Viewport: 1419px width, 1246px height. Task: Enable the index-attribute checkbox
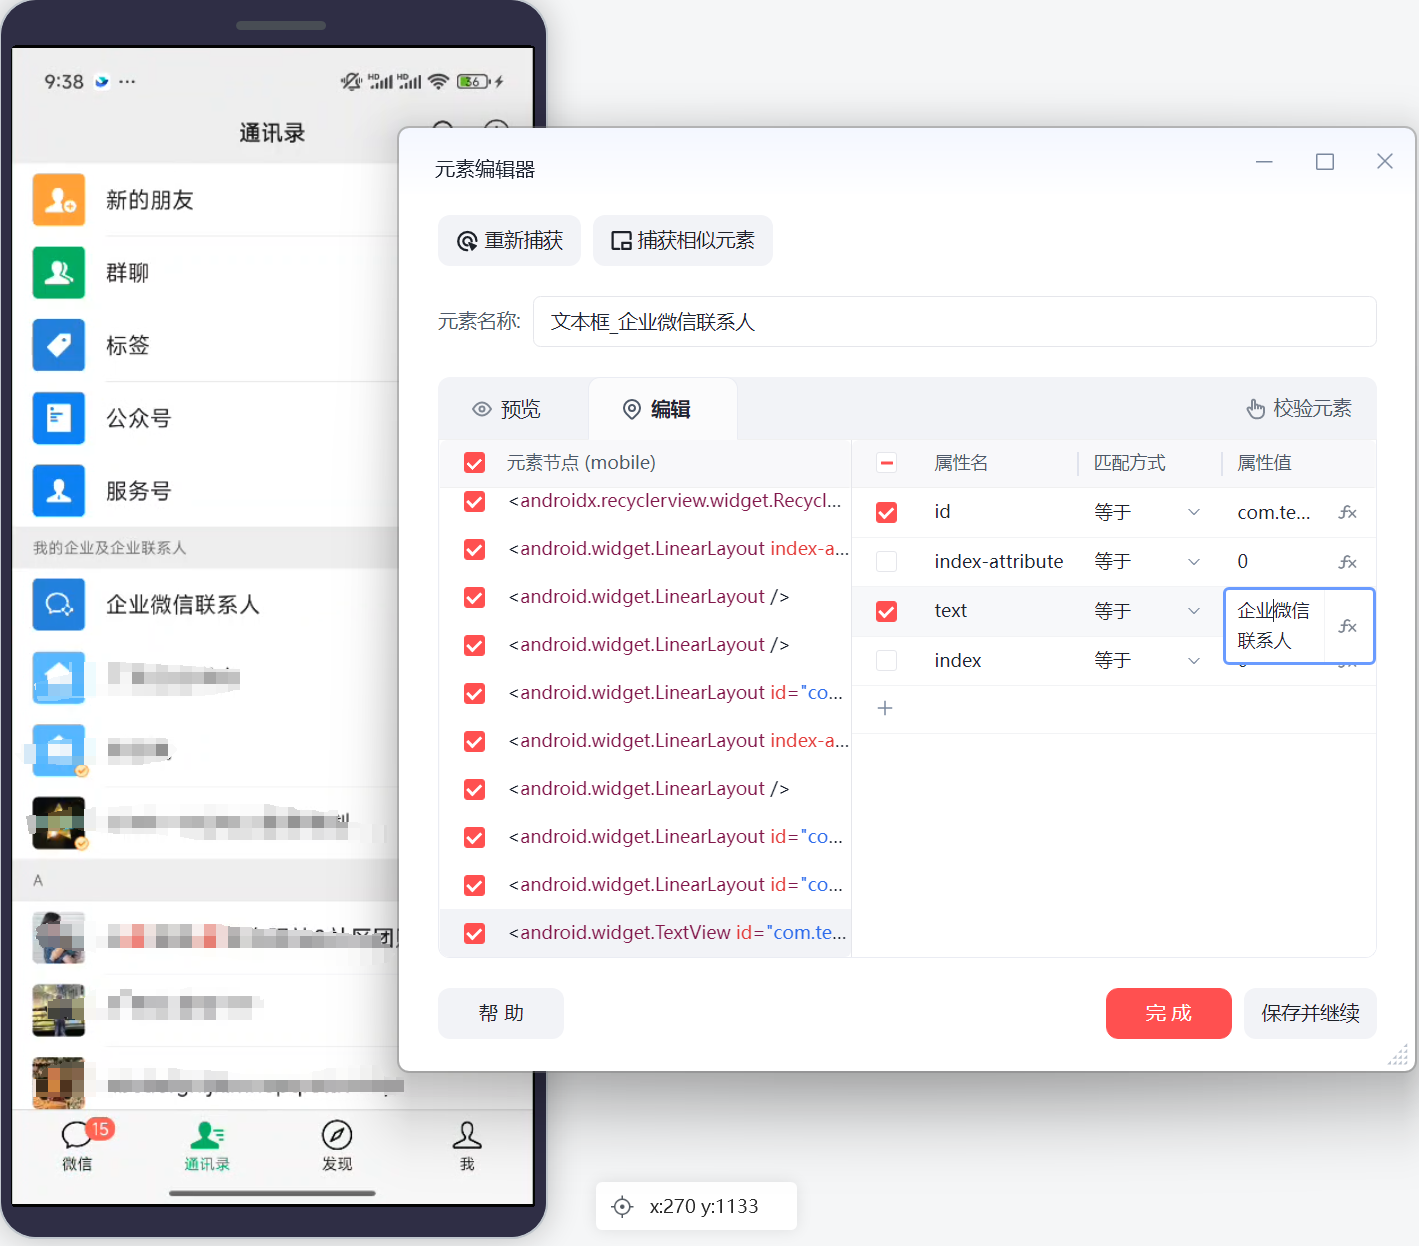tap(886, 562)
